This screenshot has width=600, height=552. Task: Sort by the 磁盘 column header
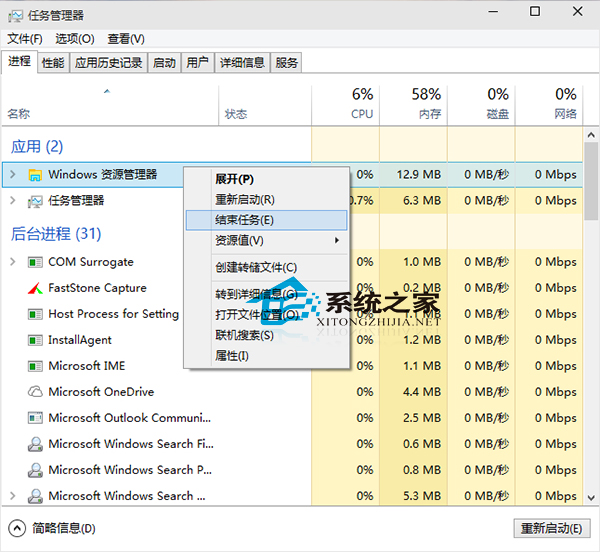coord(481,104)
